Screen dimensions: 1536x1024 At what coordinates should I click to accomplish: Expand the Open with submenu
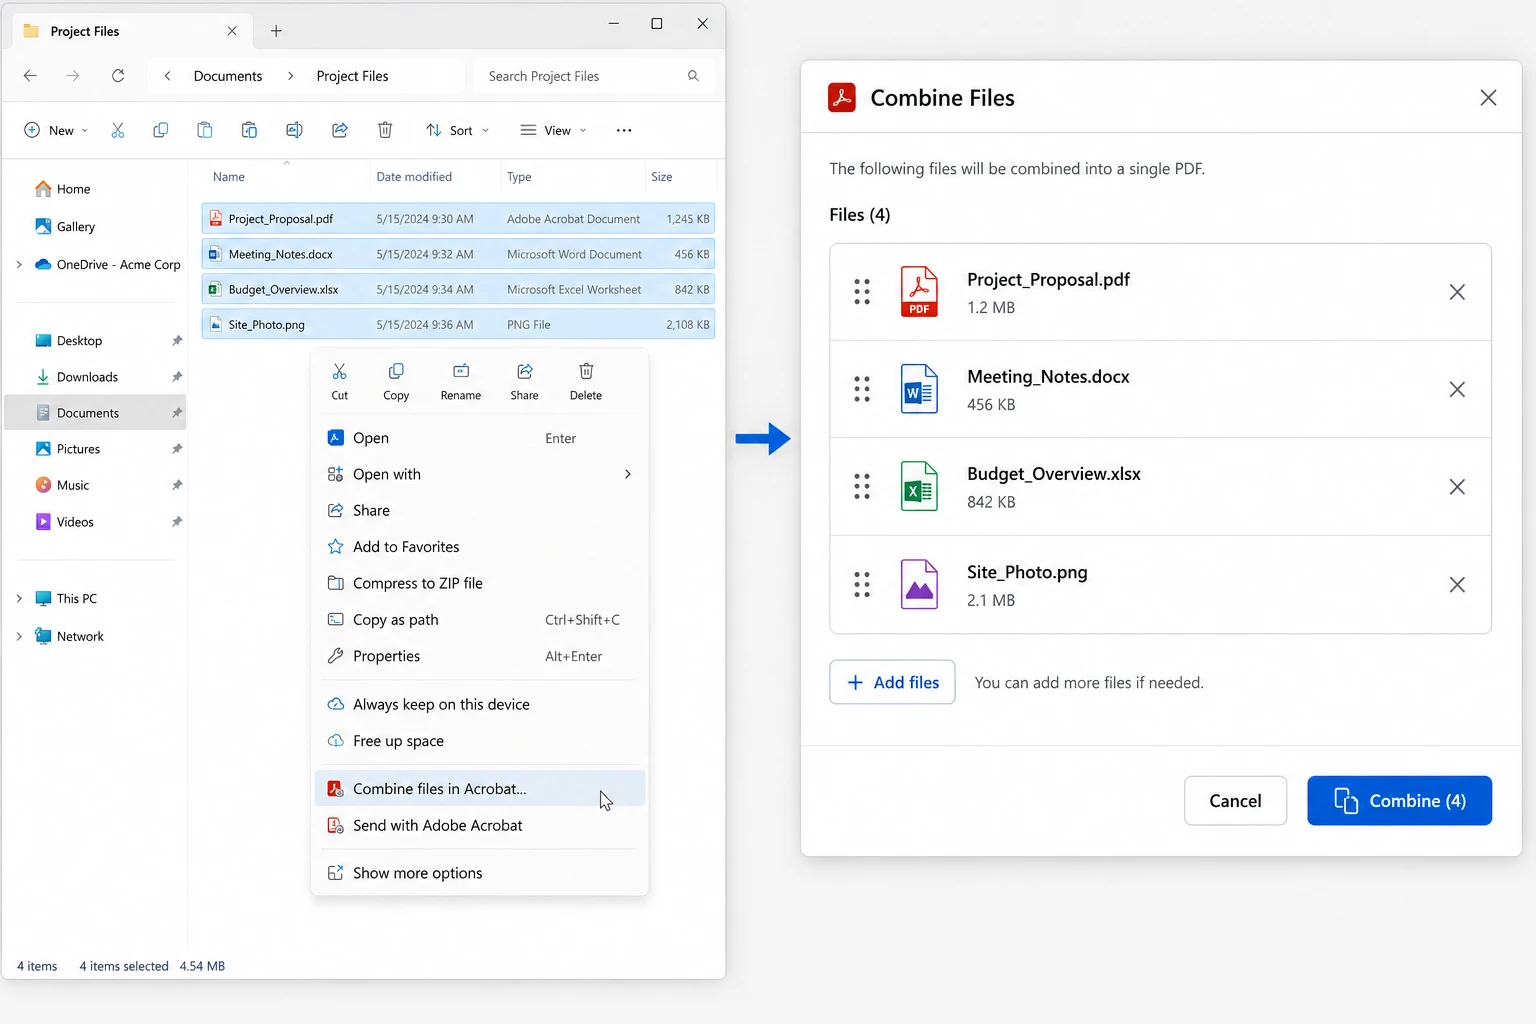pos(628,474)
